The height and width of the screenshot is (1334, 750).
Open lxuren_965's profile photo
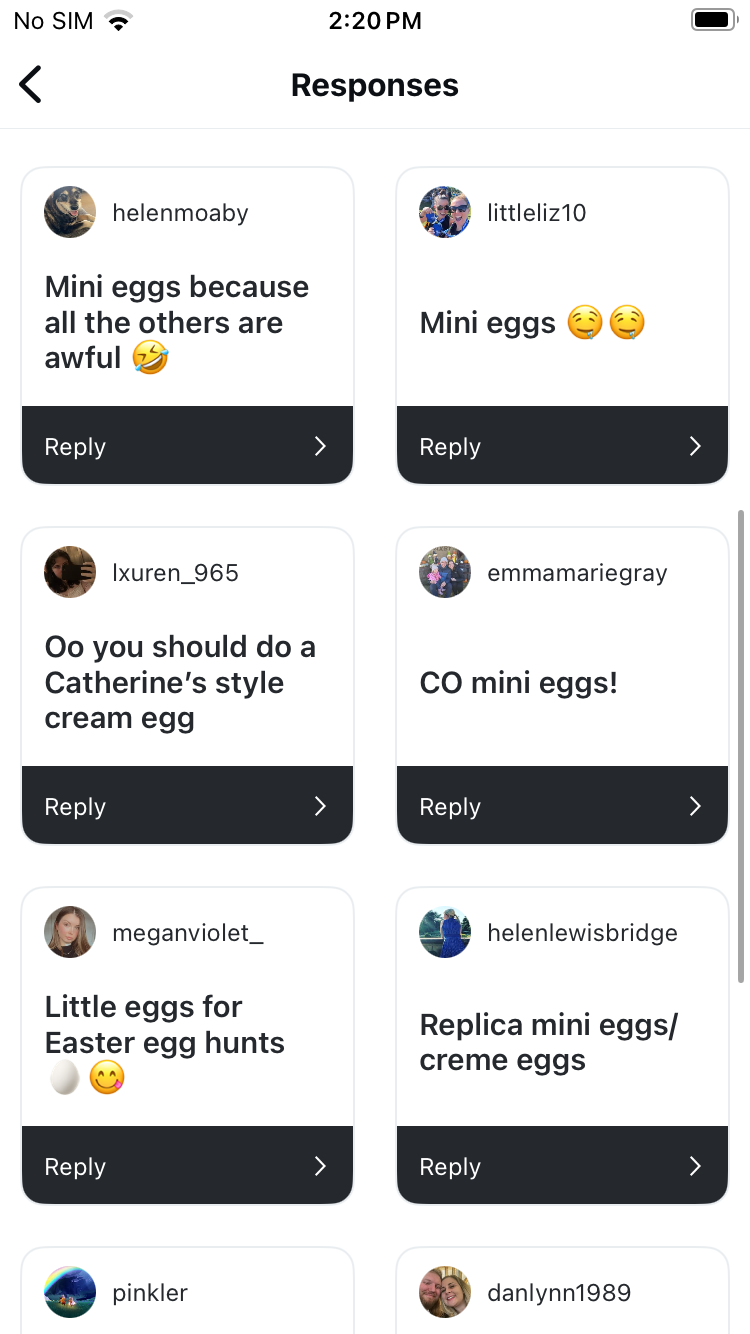70,572
